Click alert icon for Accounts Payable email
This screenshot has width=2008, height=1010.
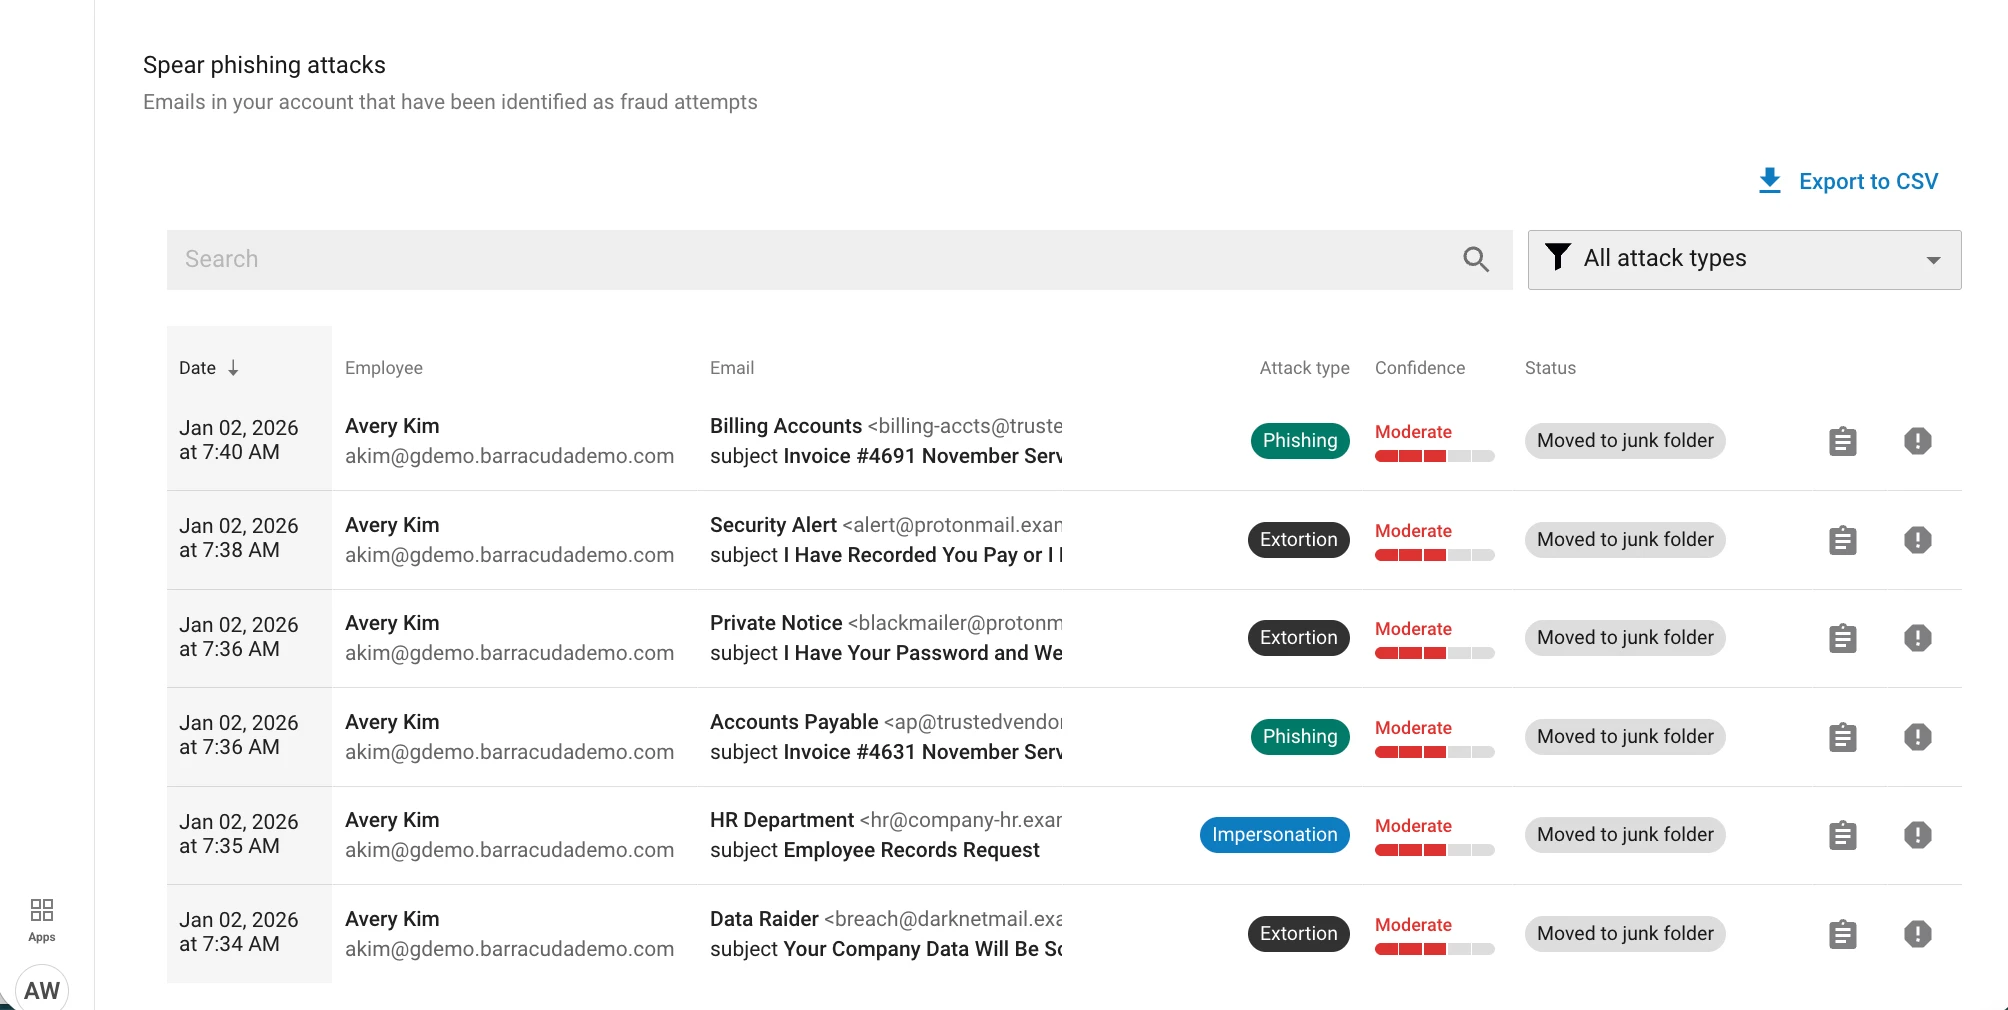pos(1917,737)
